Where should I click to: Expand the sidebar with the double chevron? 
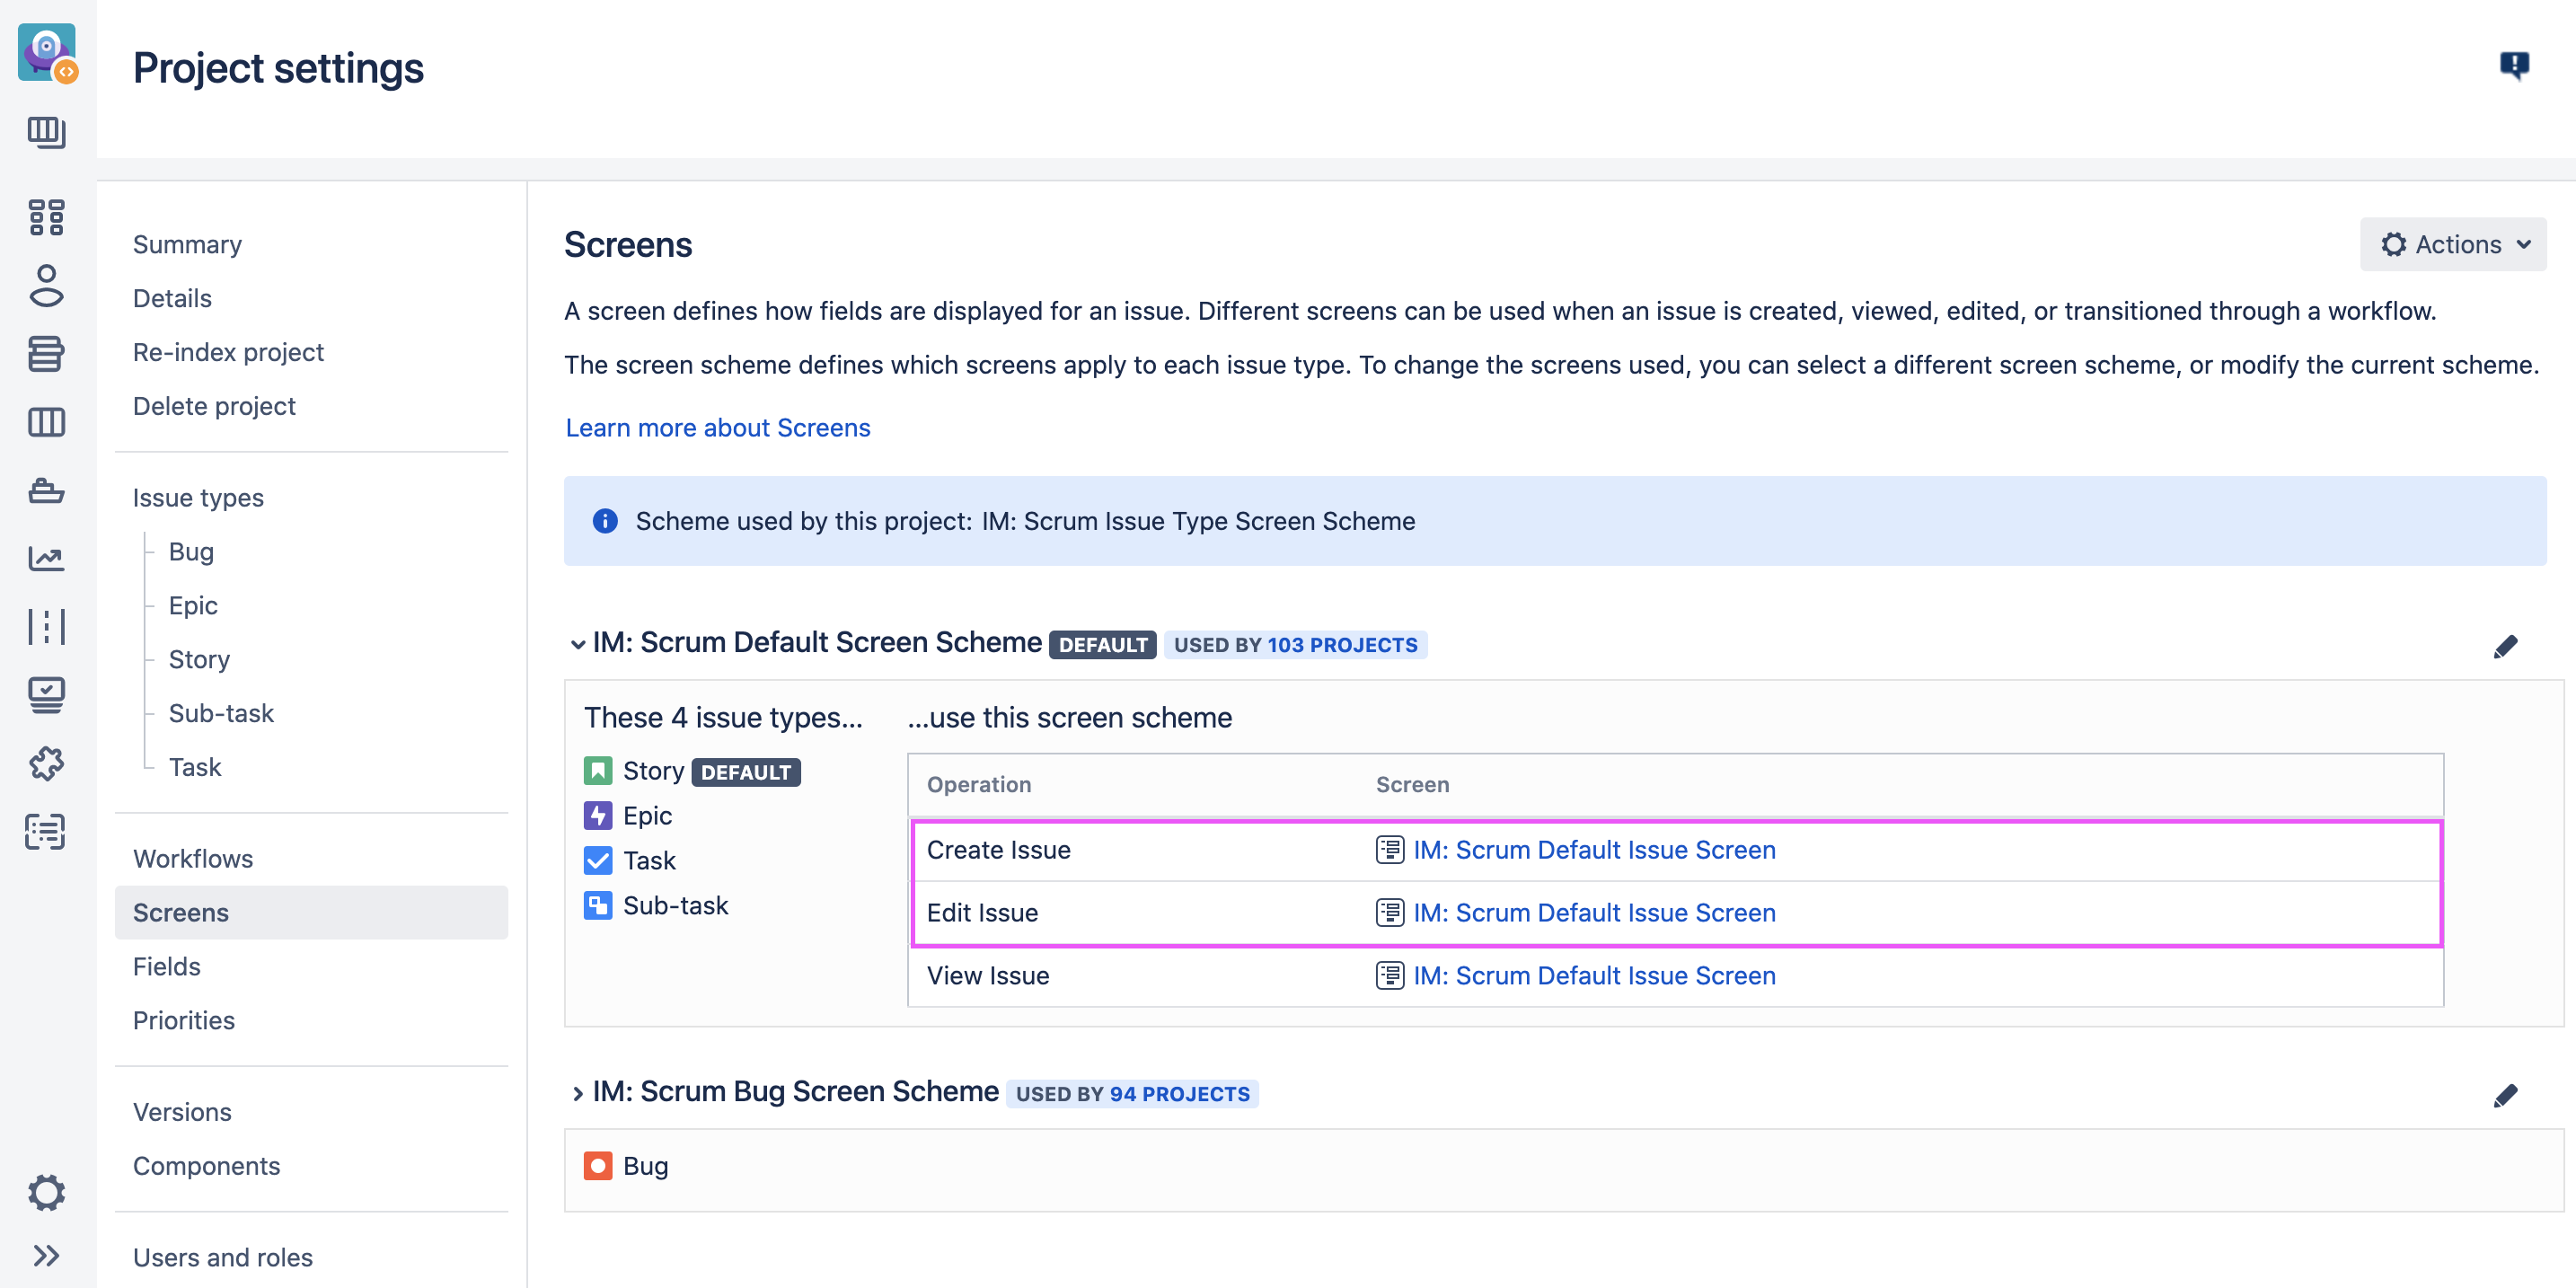pyautogui.click(x=46, y=1255)
